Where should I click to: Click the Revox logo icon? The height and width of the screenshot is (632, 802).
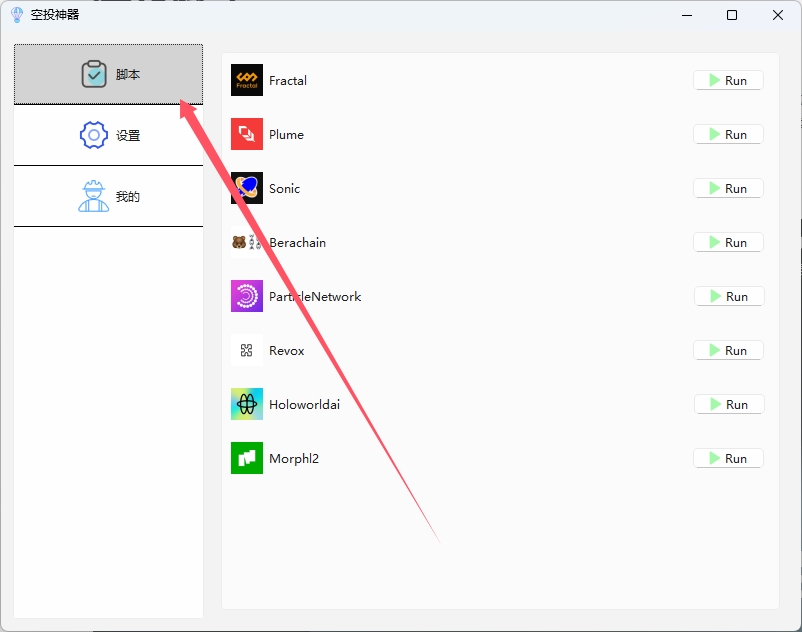247,350
